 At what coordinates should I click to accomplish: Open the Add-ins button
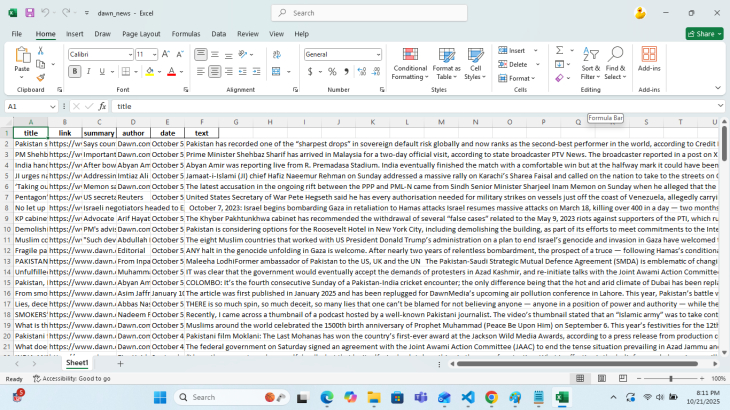tap(649, 60)
